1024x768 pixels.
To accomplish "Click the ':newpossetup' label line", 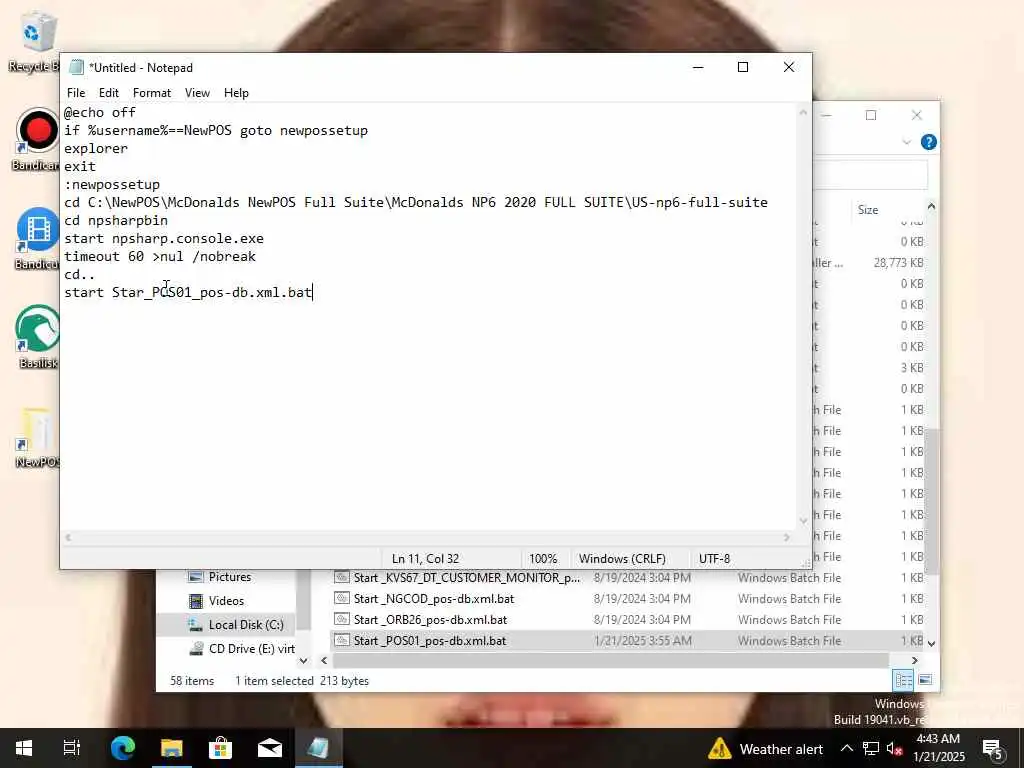I will tap(112, 184).
